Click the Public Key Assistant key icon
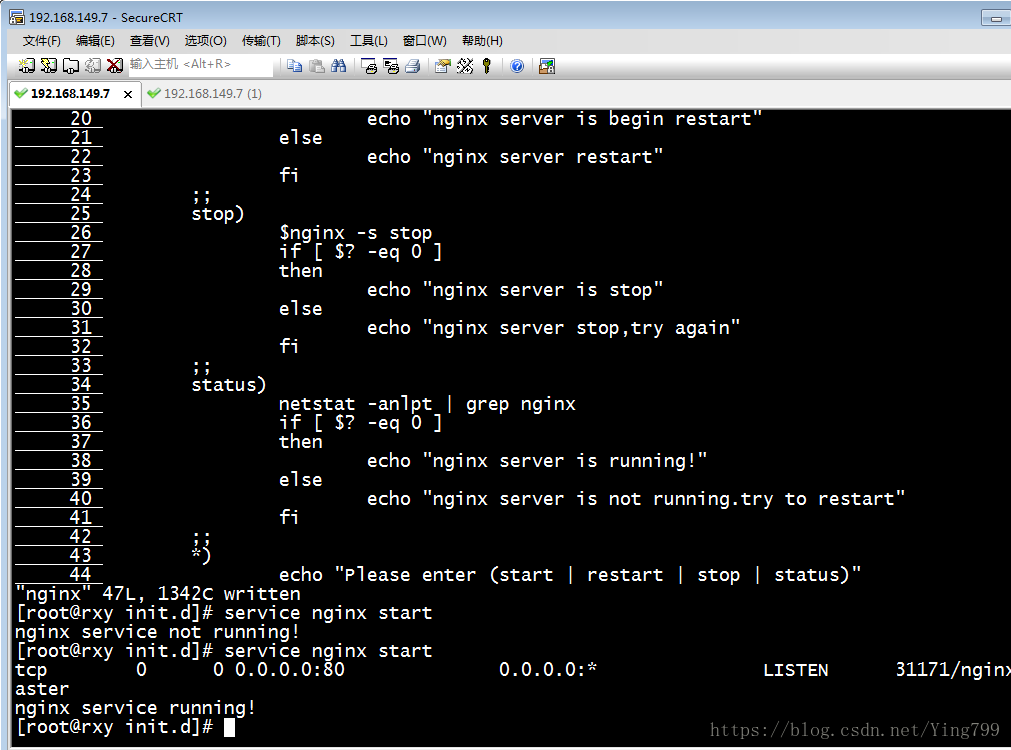1011x750 pixels. tap(487, 65)
